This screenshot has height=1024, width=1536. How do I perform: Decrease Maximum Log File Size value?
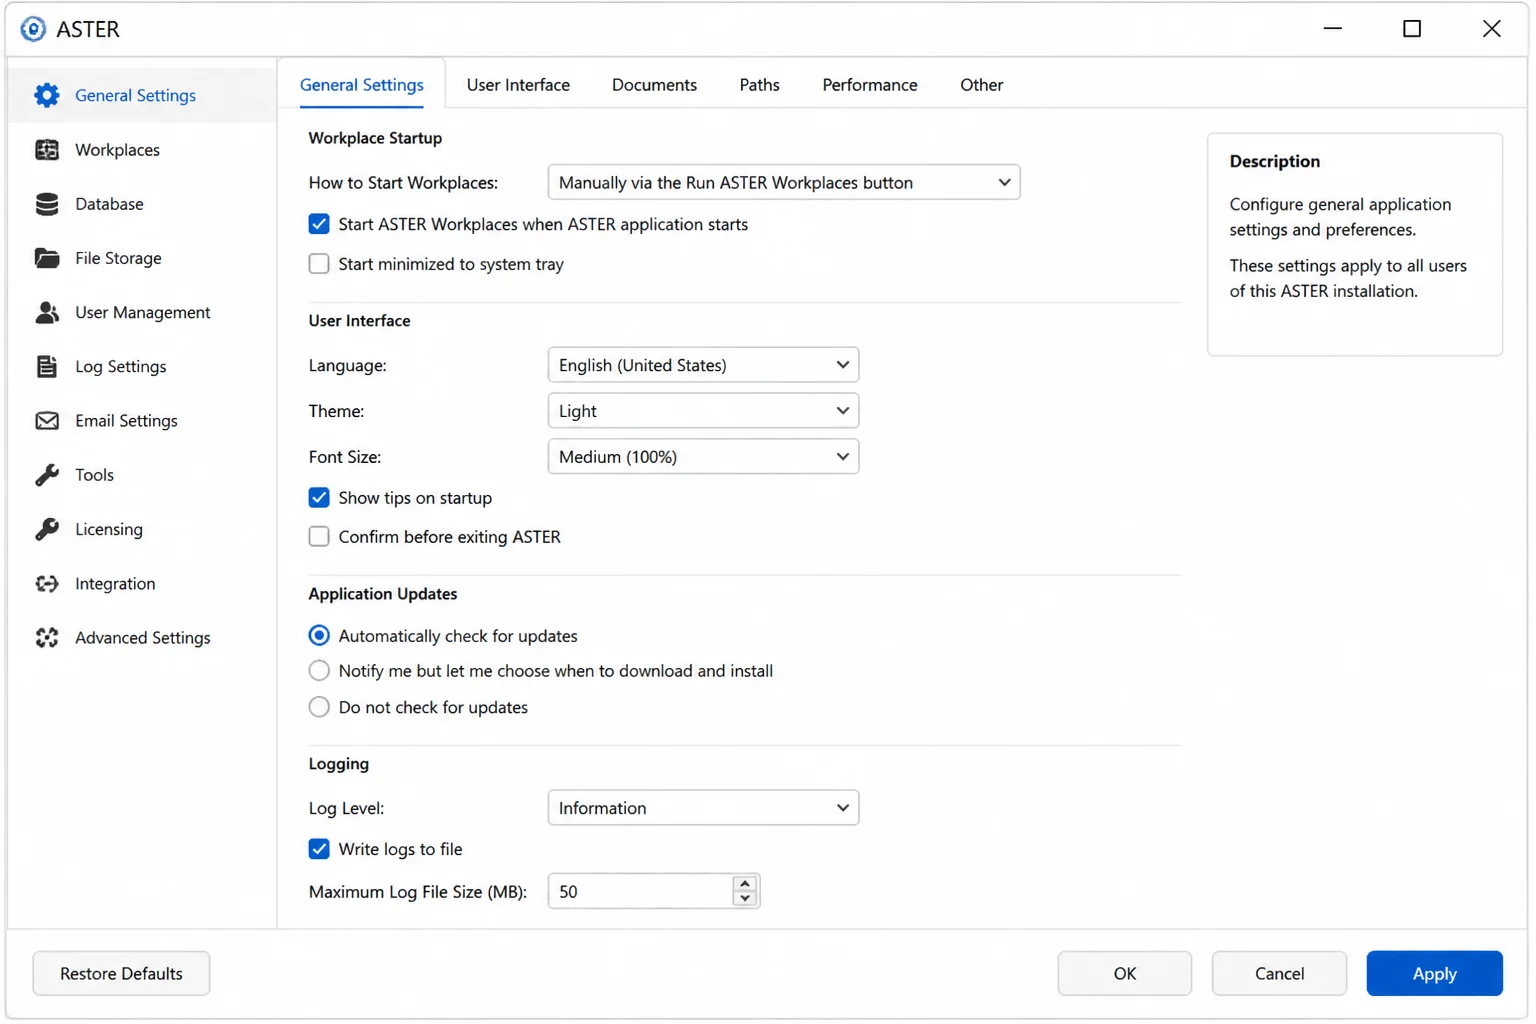pyautogui.click(x=745, y=899)
